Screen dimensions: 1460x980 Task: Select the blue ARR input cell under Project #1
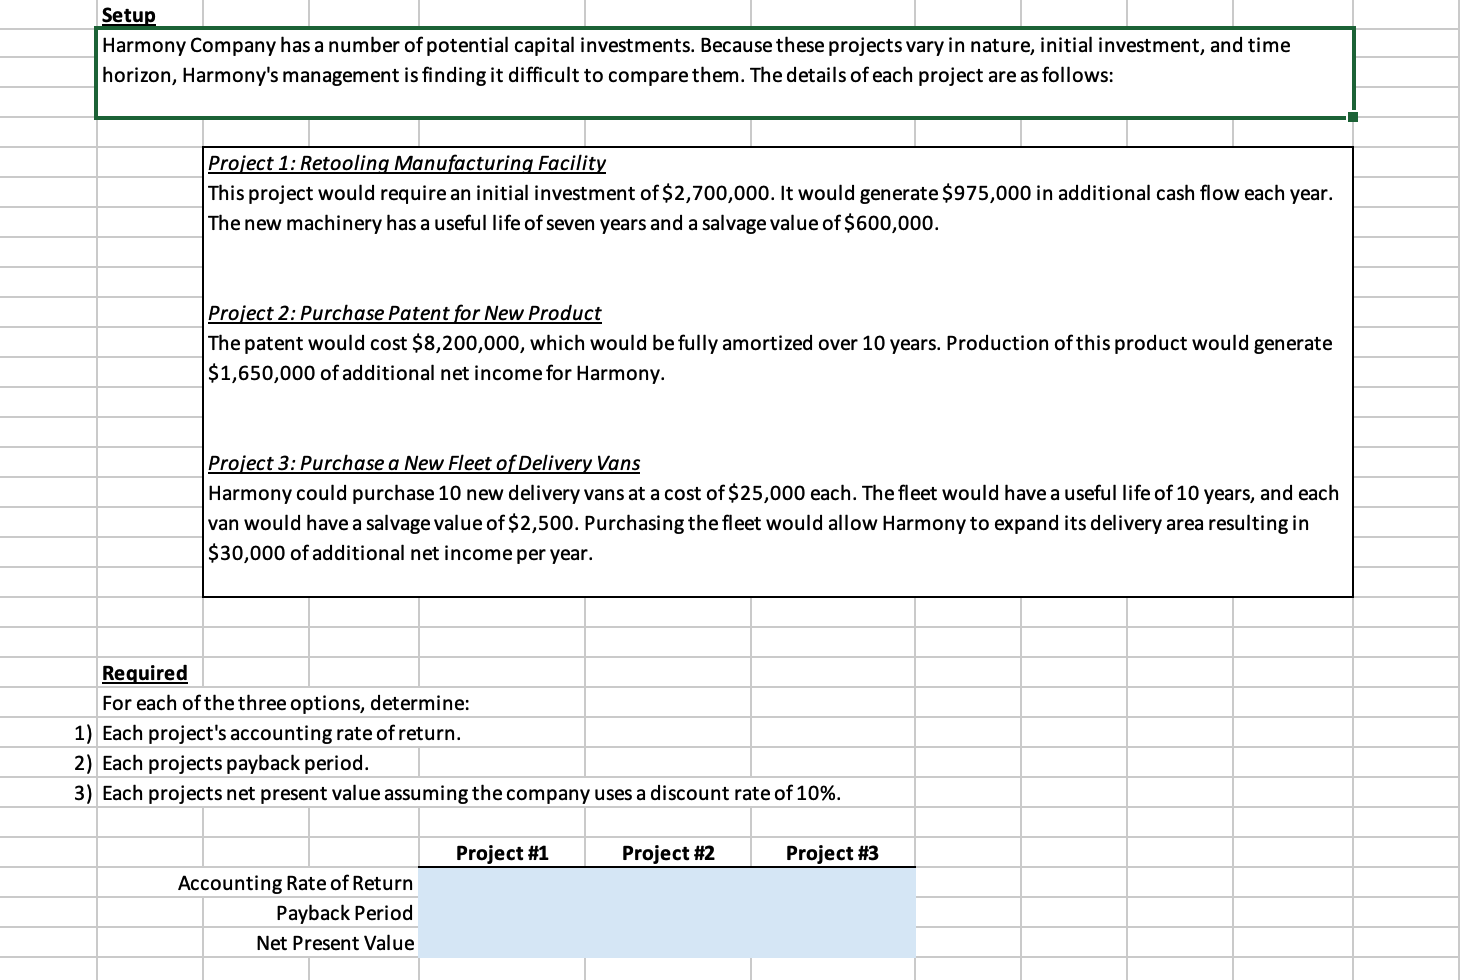click(500, 882)
